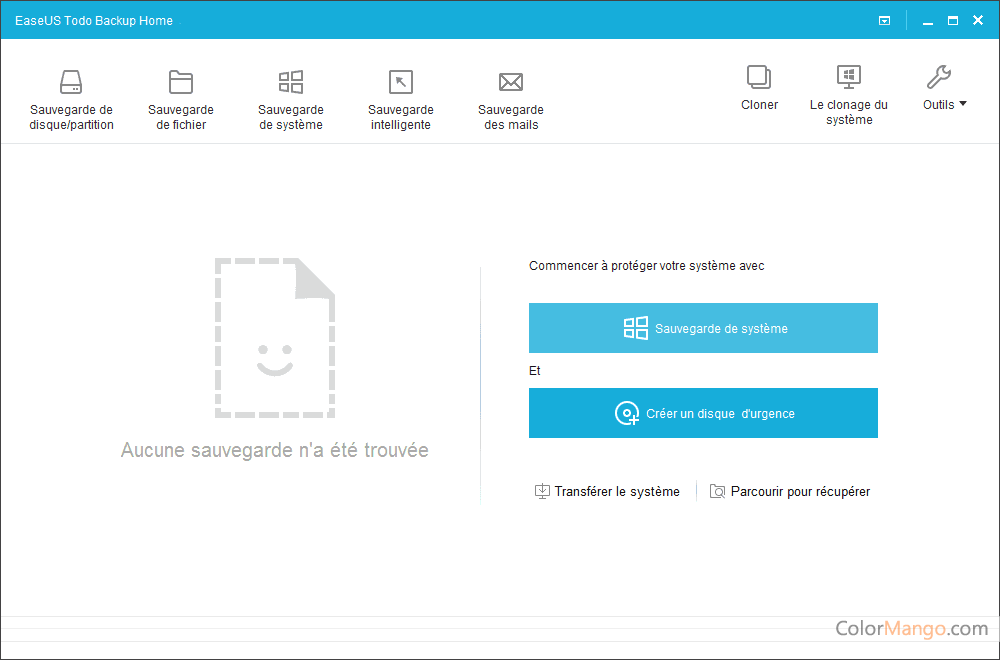Open Sauvegarde des mails envelope icon
This screenshot has height=660, width=1000.
[511, 82]
